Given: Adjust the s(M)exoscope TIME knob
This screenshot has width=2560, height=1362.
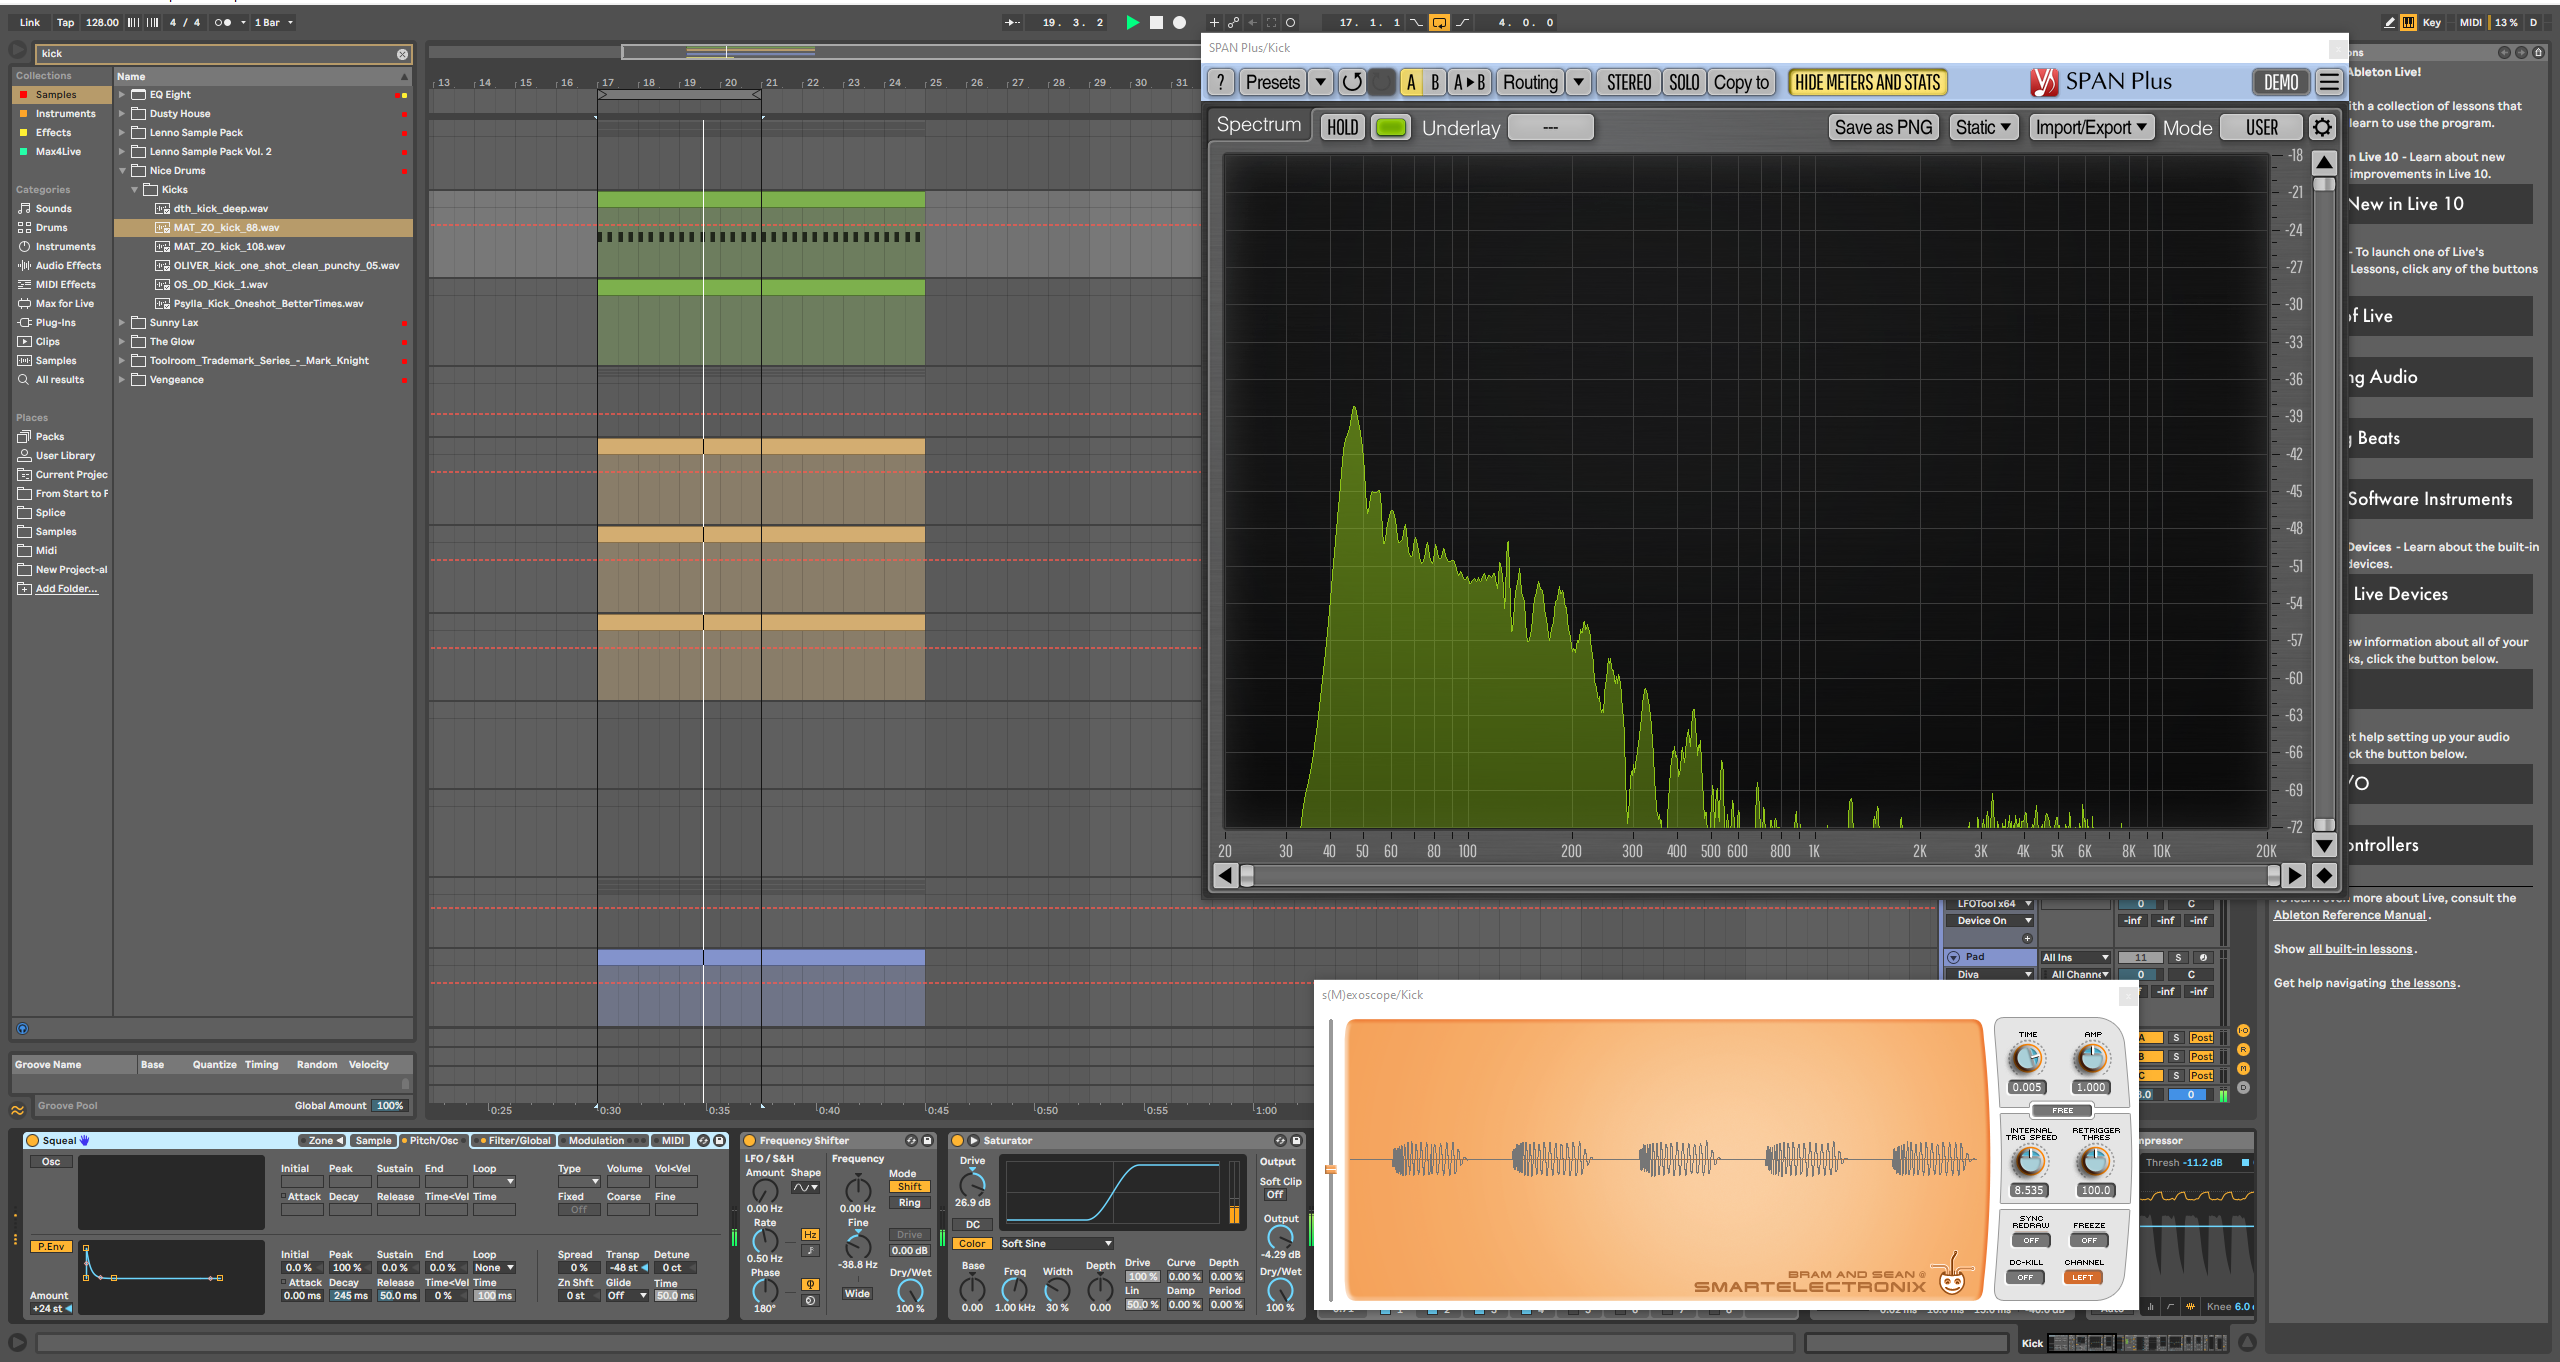Looking at the screenshot, I should pyautogui.click(x=2027, y=1058).
